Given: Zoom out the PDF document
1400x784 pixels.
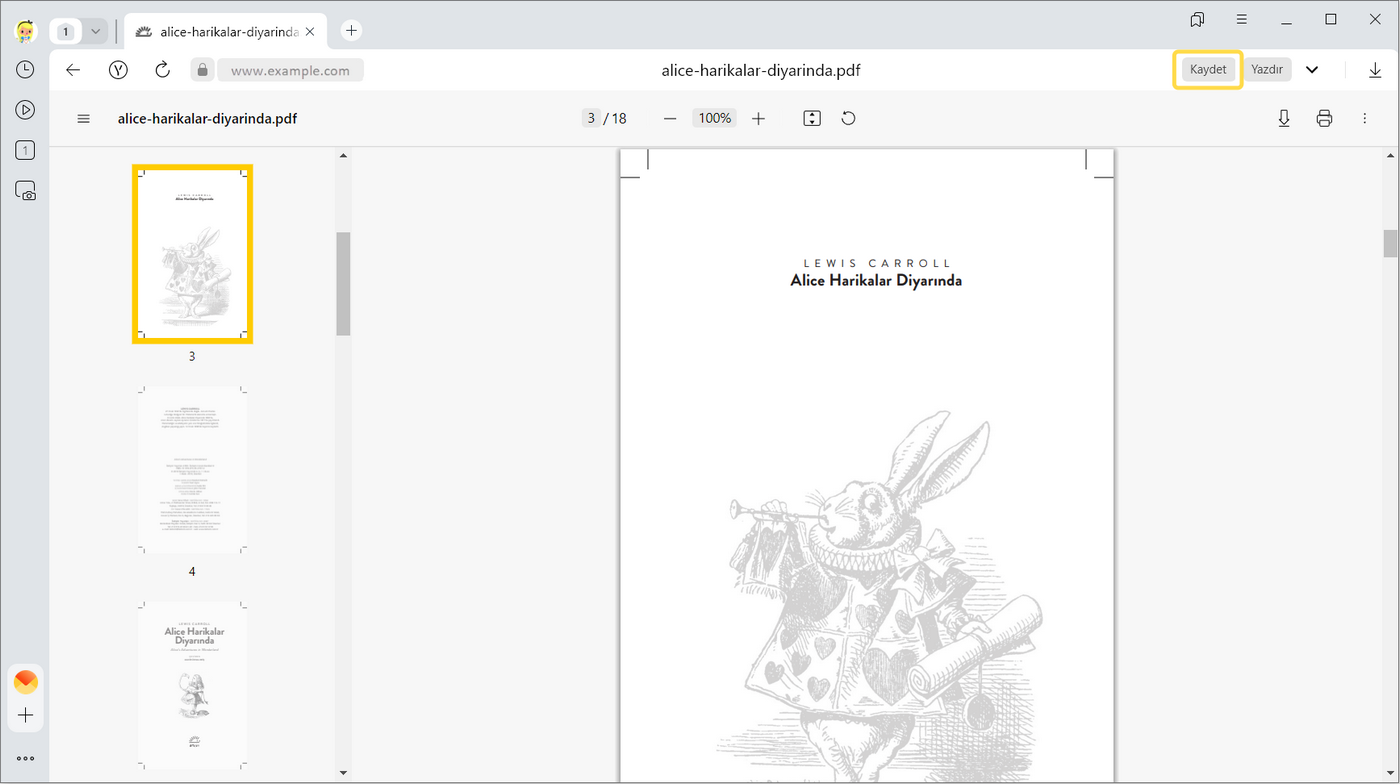Looking at the screenshot, I should (670, 118).
